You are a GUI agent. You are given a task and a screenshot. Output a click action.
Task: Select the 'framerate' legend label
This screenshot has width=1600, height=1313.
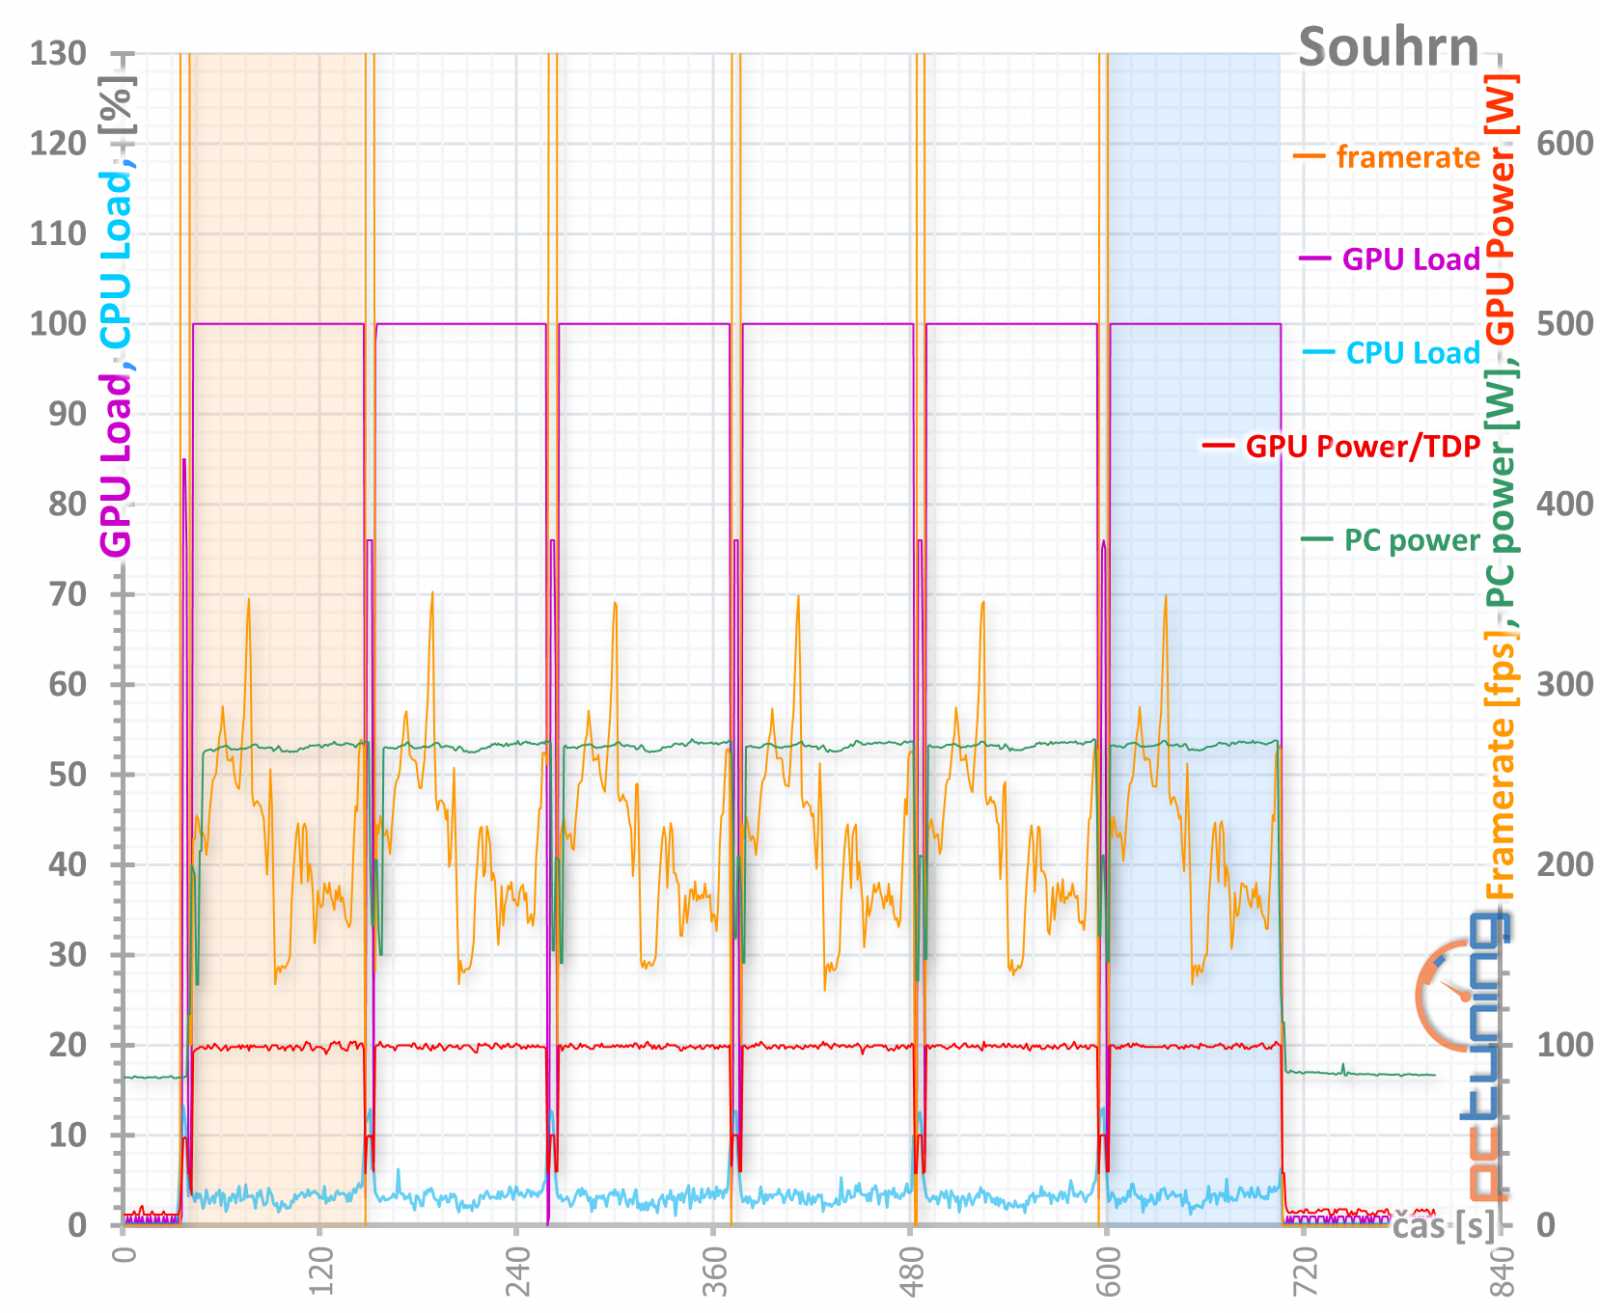pos(1408,157)
